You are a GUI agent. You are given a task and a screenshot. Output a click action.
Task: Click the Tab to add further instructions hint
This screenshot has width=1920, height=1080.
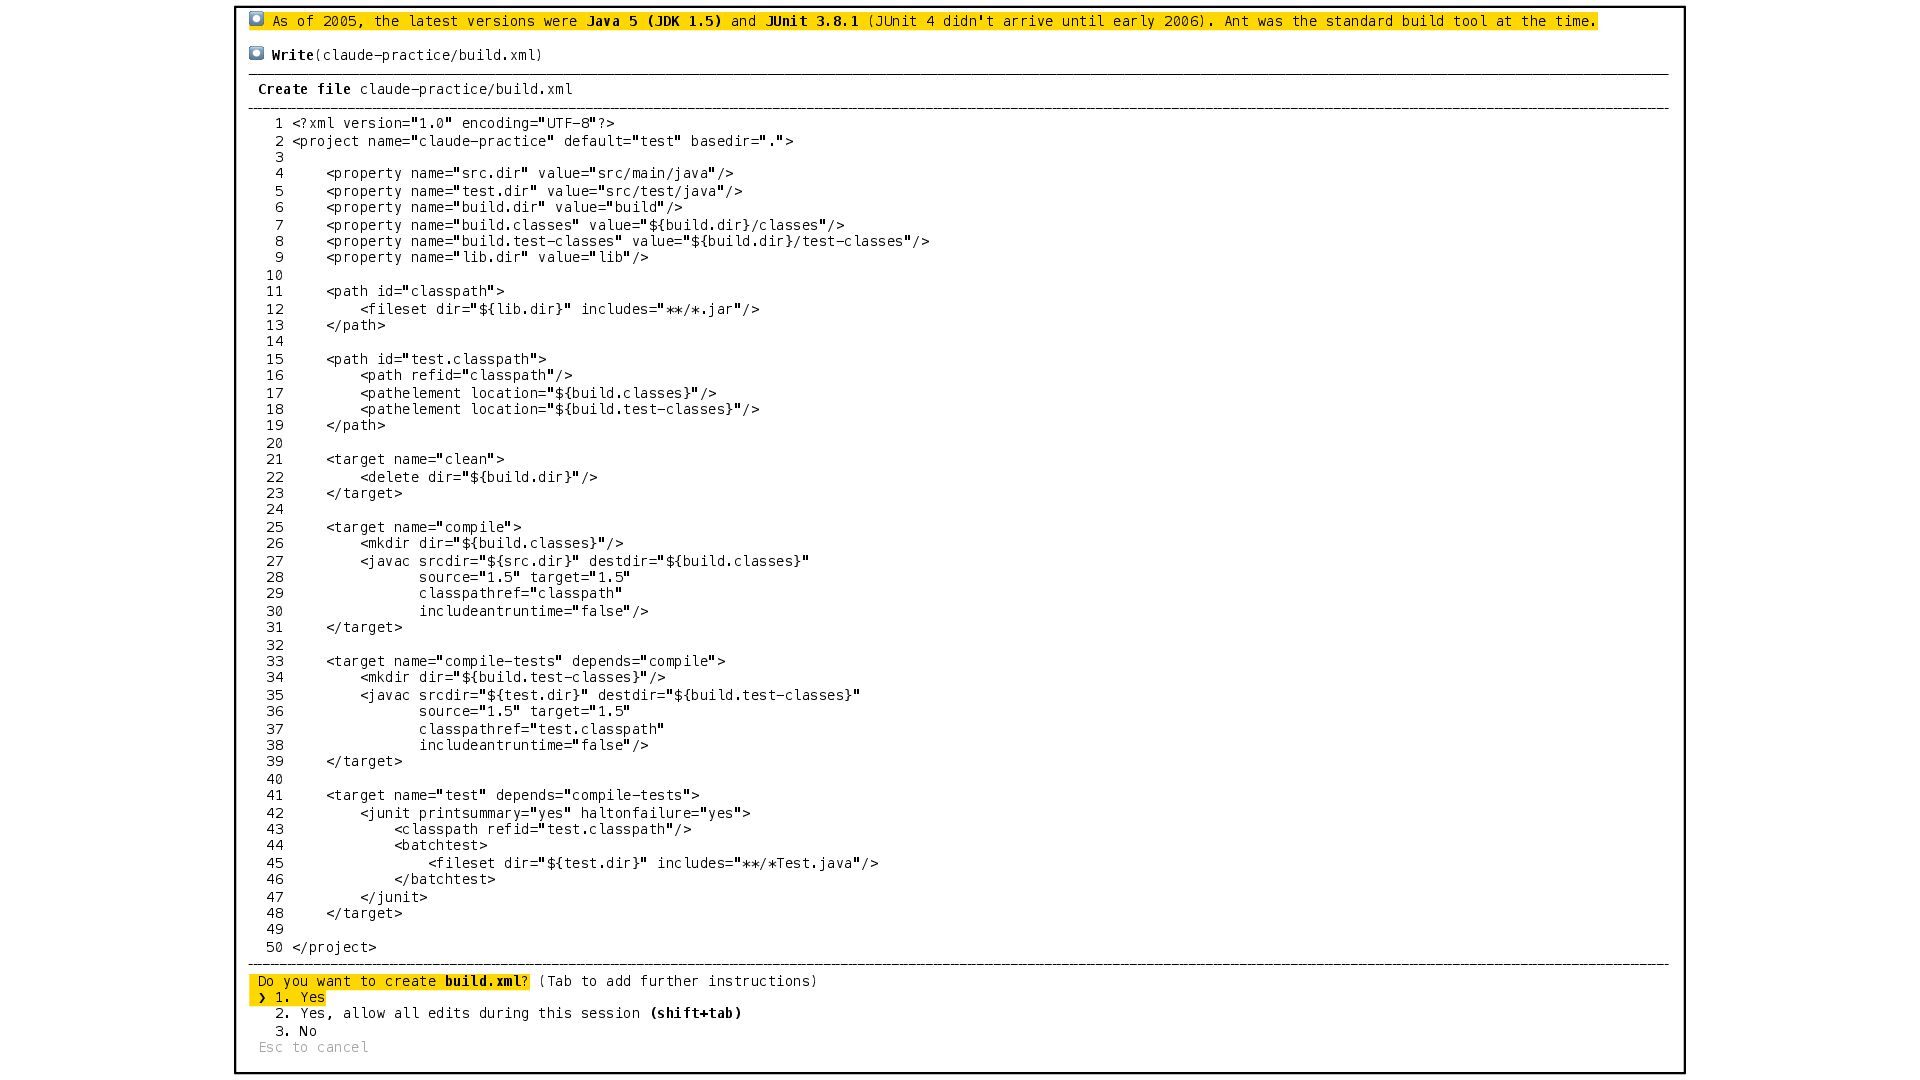(677, 981)
